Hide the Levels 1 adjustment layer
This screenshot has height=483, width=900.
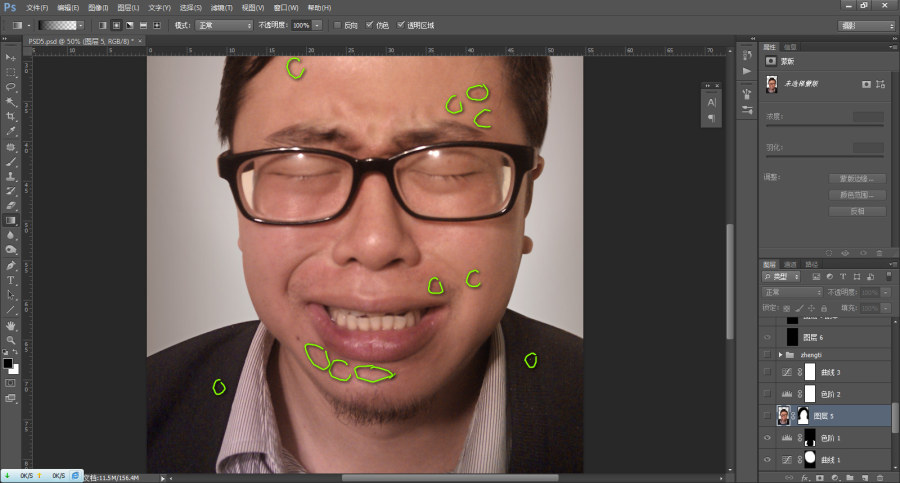(767, 438)
